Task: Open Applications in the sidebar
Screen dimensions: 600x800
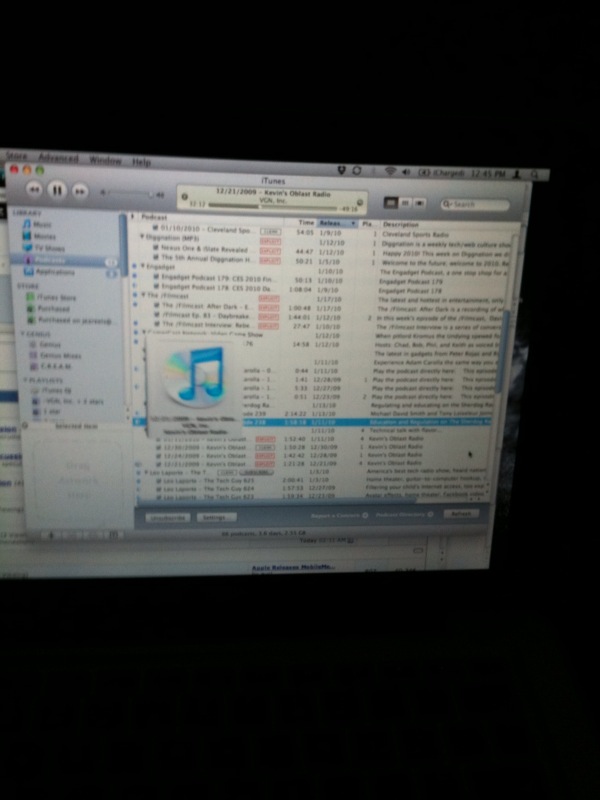Action: point(49,272)
